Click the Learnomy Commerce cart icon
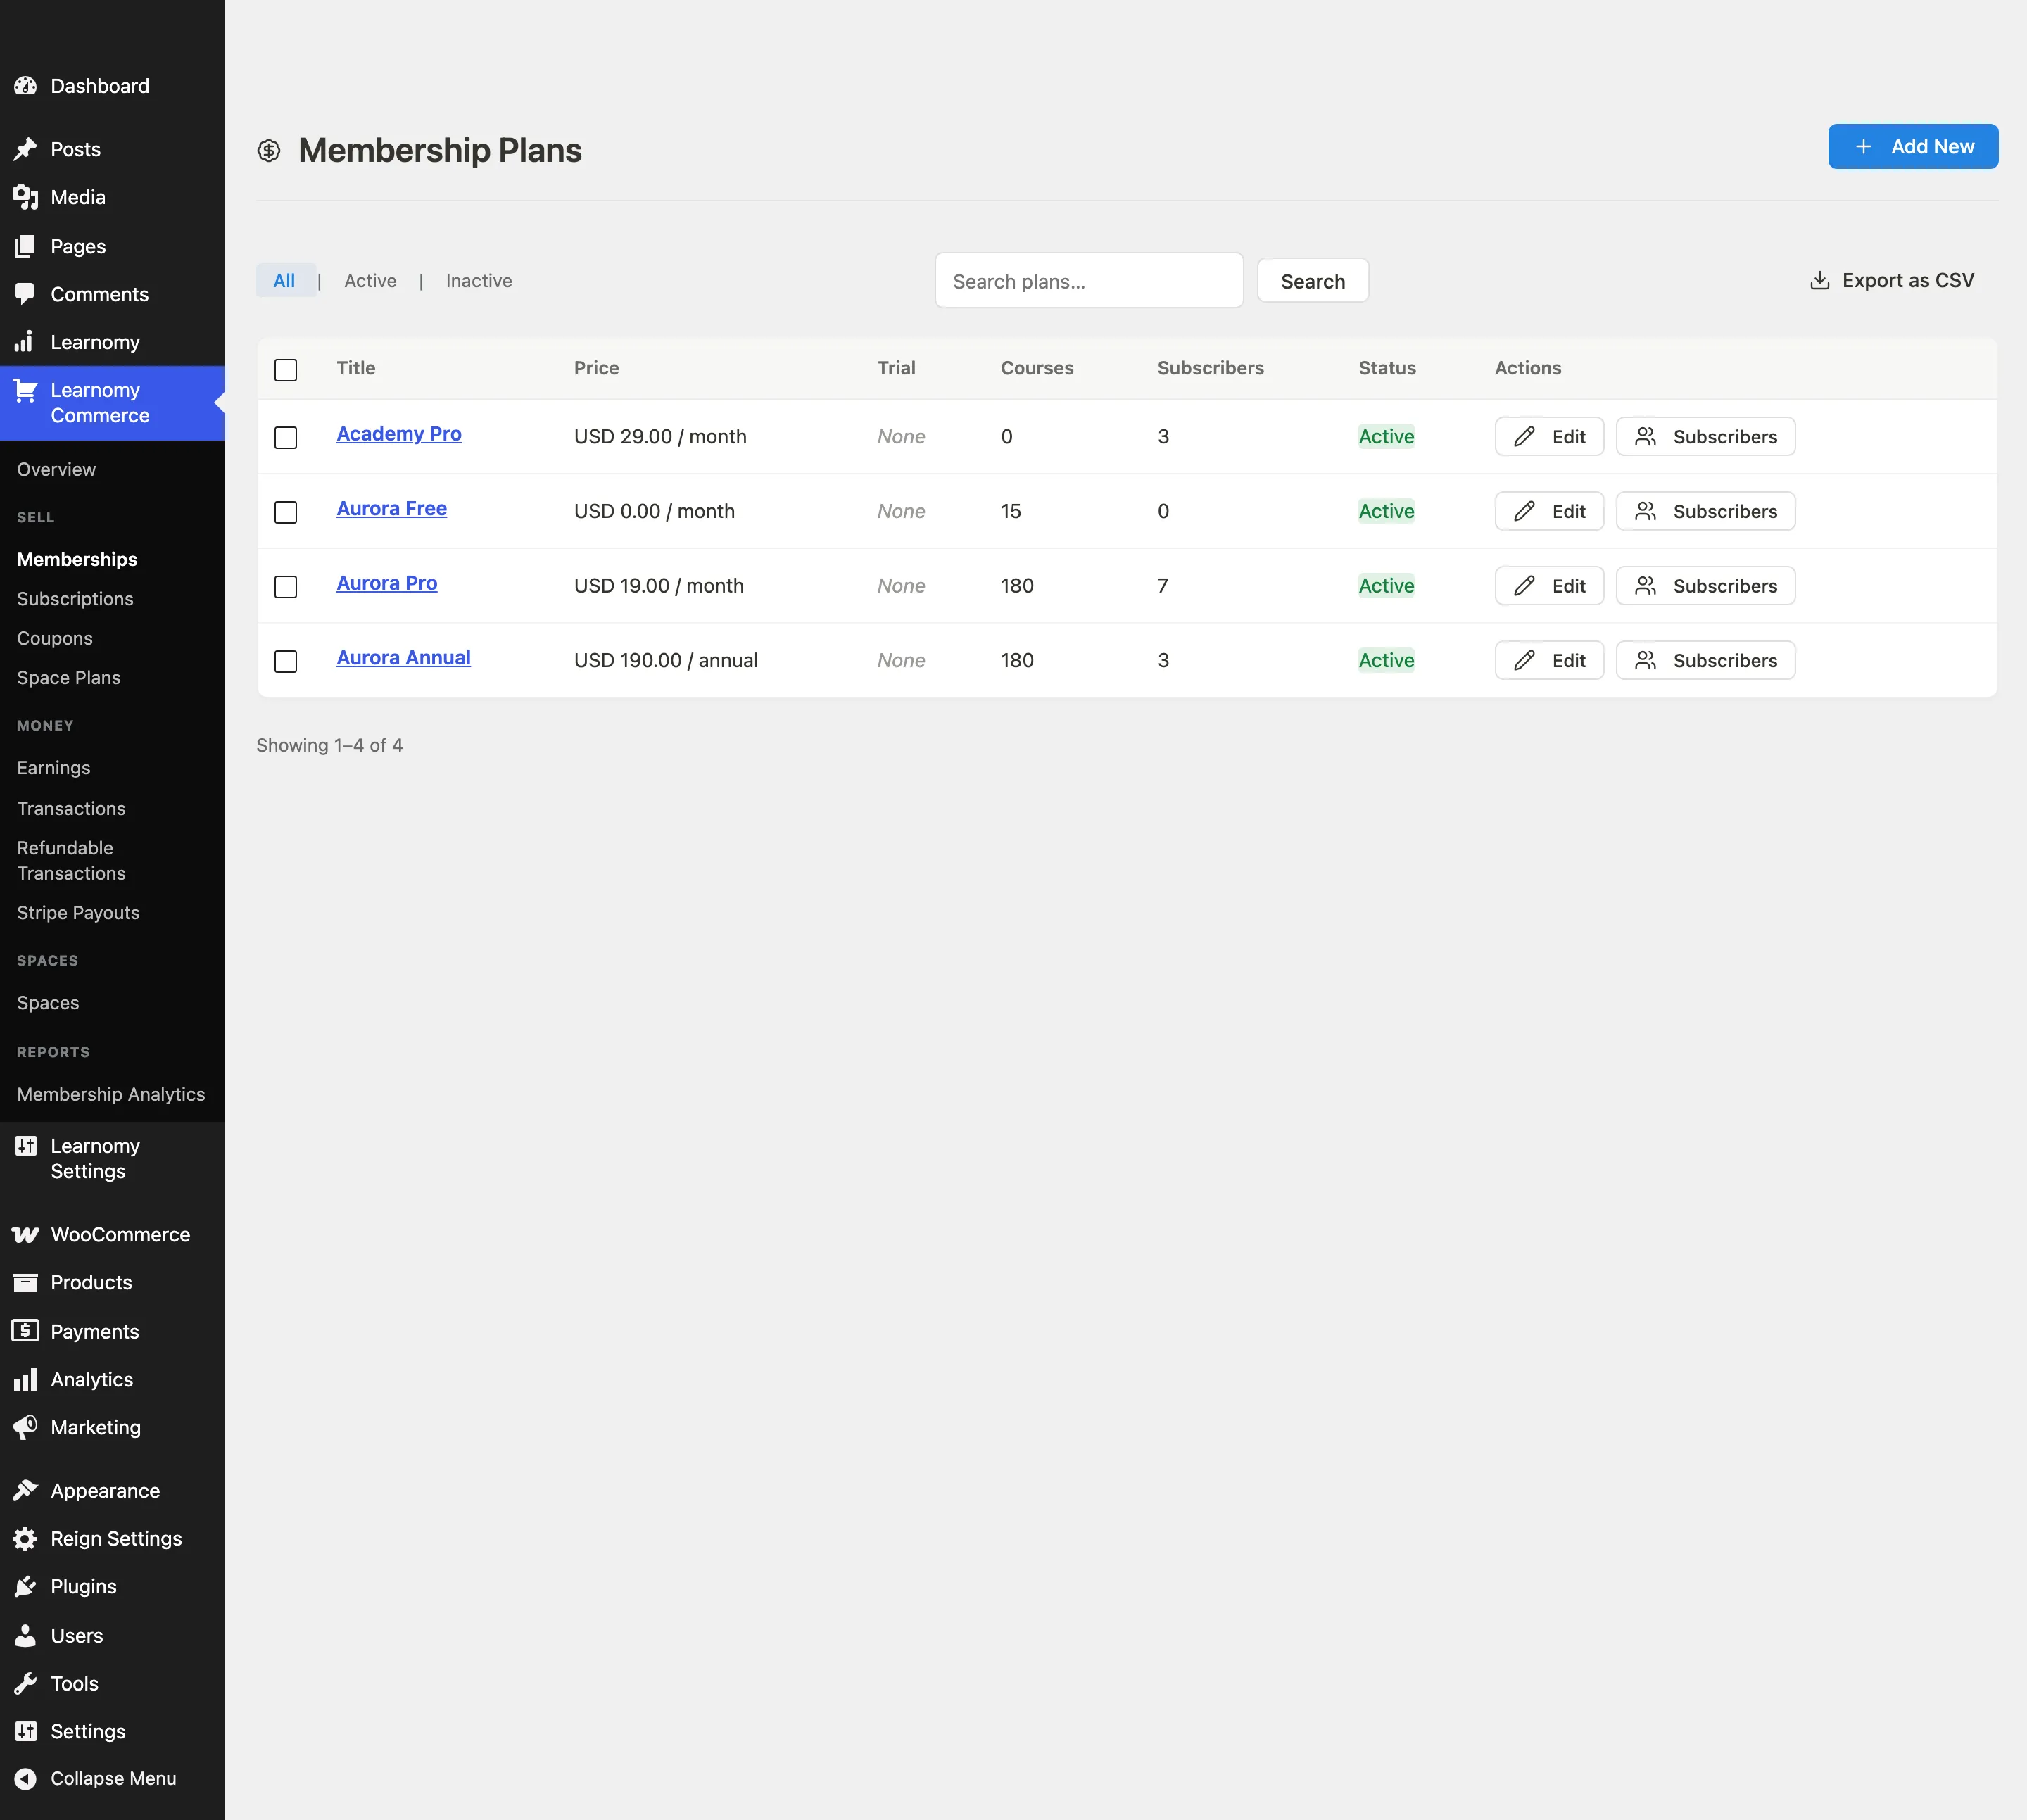The width and height of the screenshot is (2027, 1820). (x=25, y=390)
